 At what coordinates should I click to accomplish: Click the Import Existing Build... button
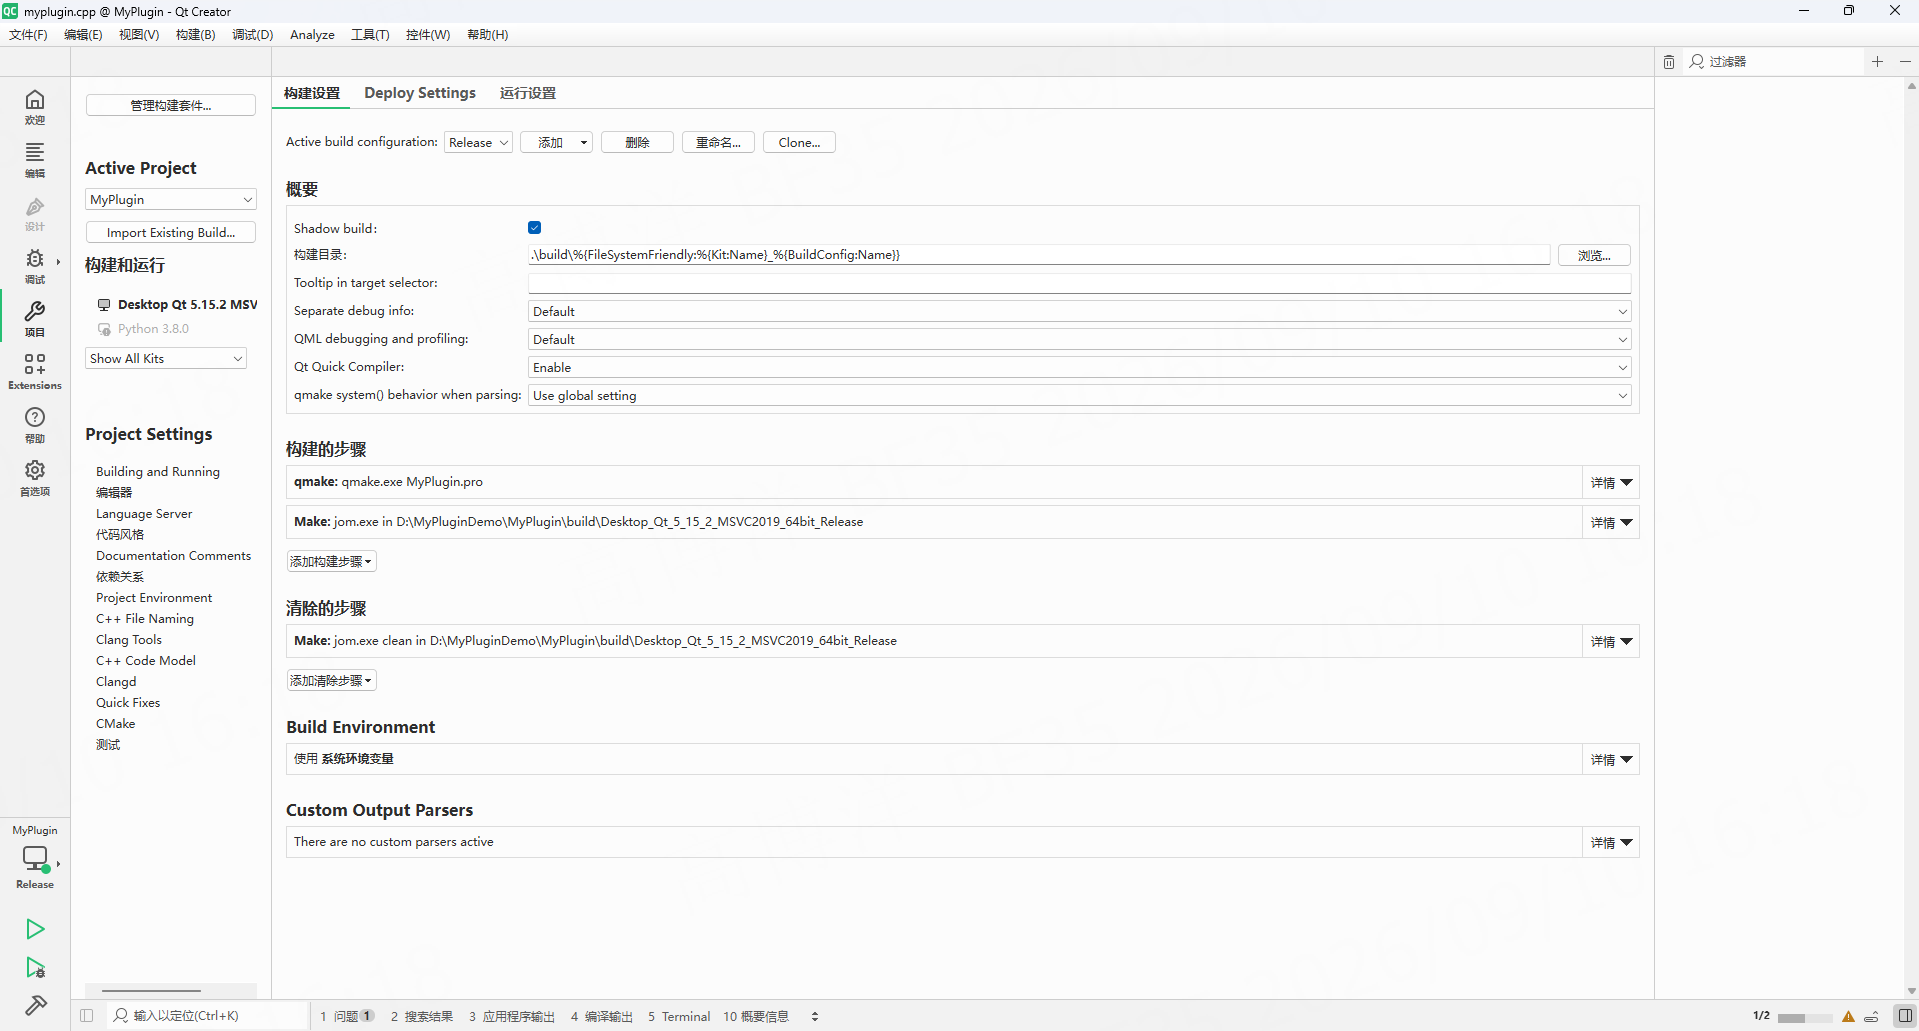pyautogui.click(x=171, y=233)
